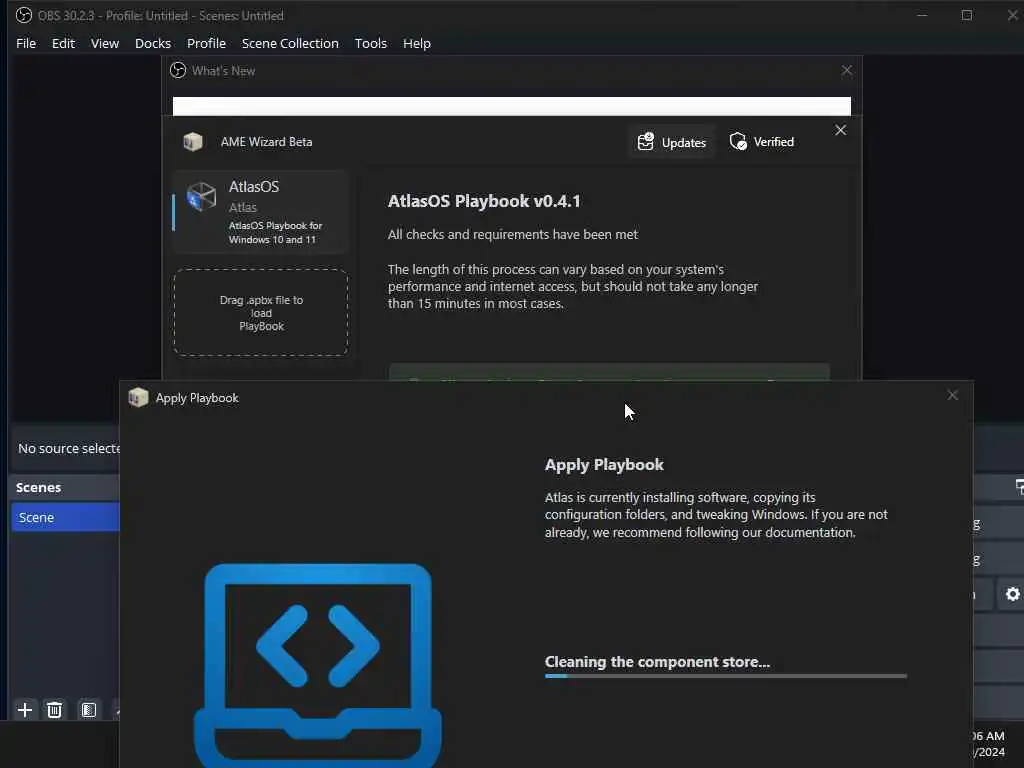Maximize the OBS window
The width and height of the screenshot is (1024, 768).
(x=967, y=15)
